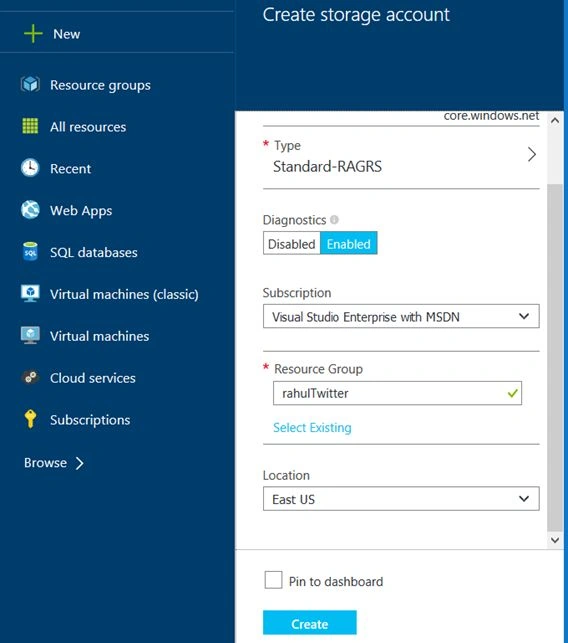
Task: Click the Cloud services gears icon
Action: (30, 377)
